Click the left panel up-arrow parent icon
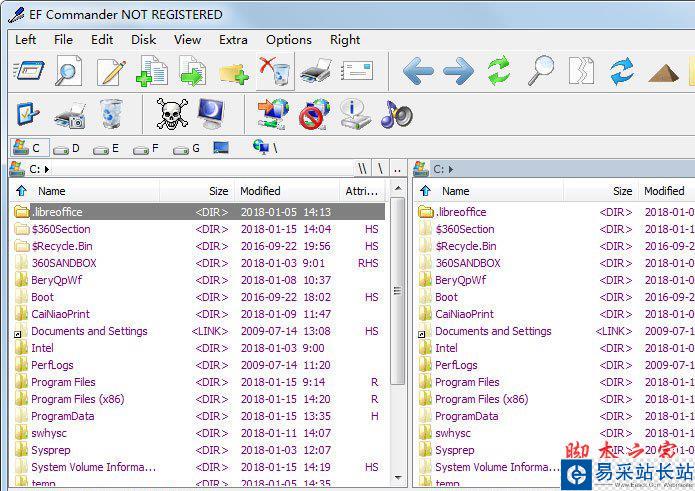 [21, 191]
